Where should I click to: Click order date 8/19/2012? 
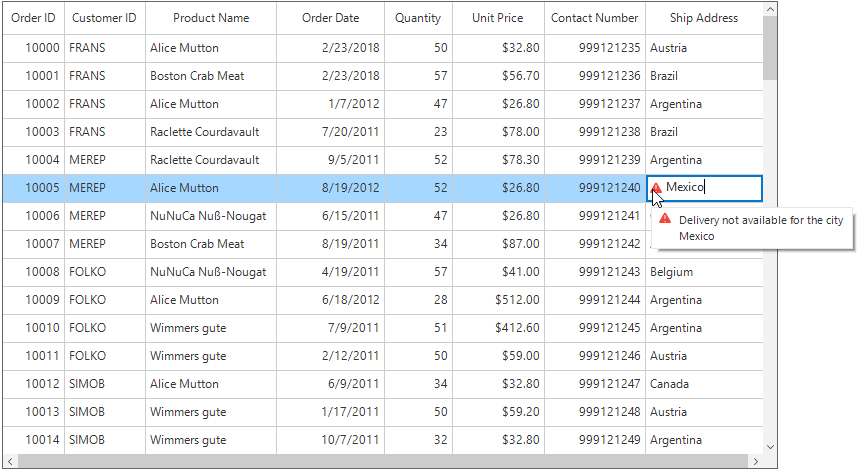pyautogui.click(x=331, y=188)
